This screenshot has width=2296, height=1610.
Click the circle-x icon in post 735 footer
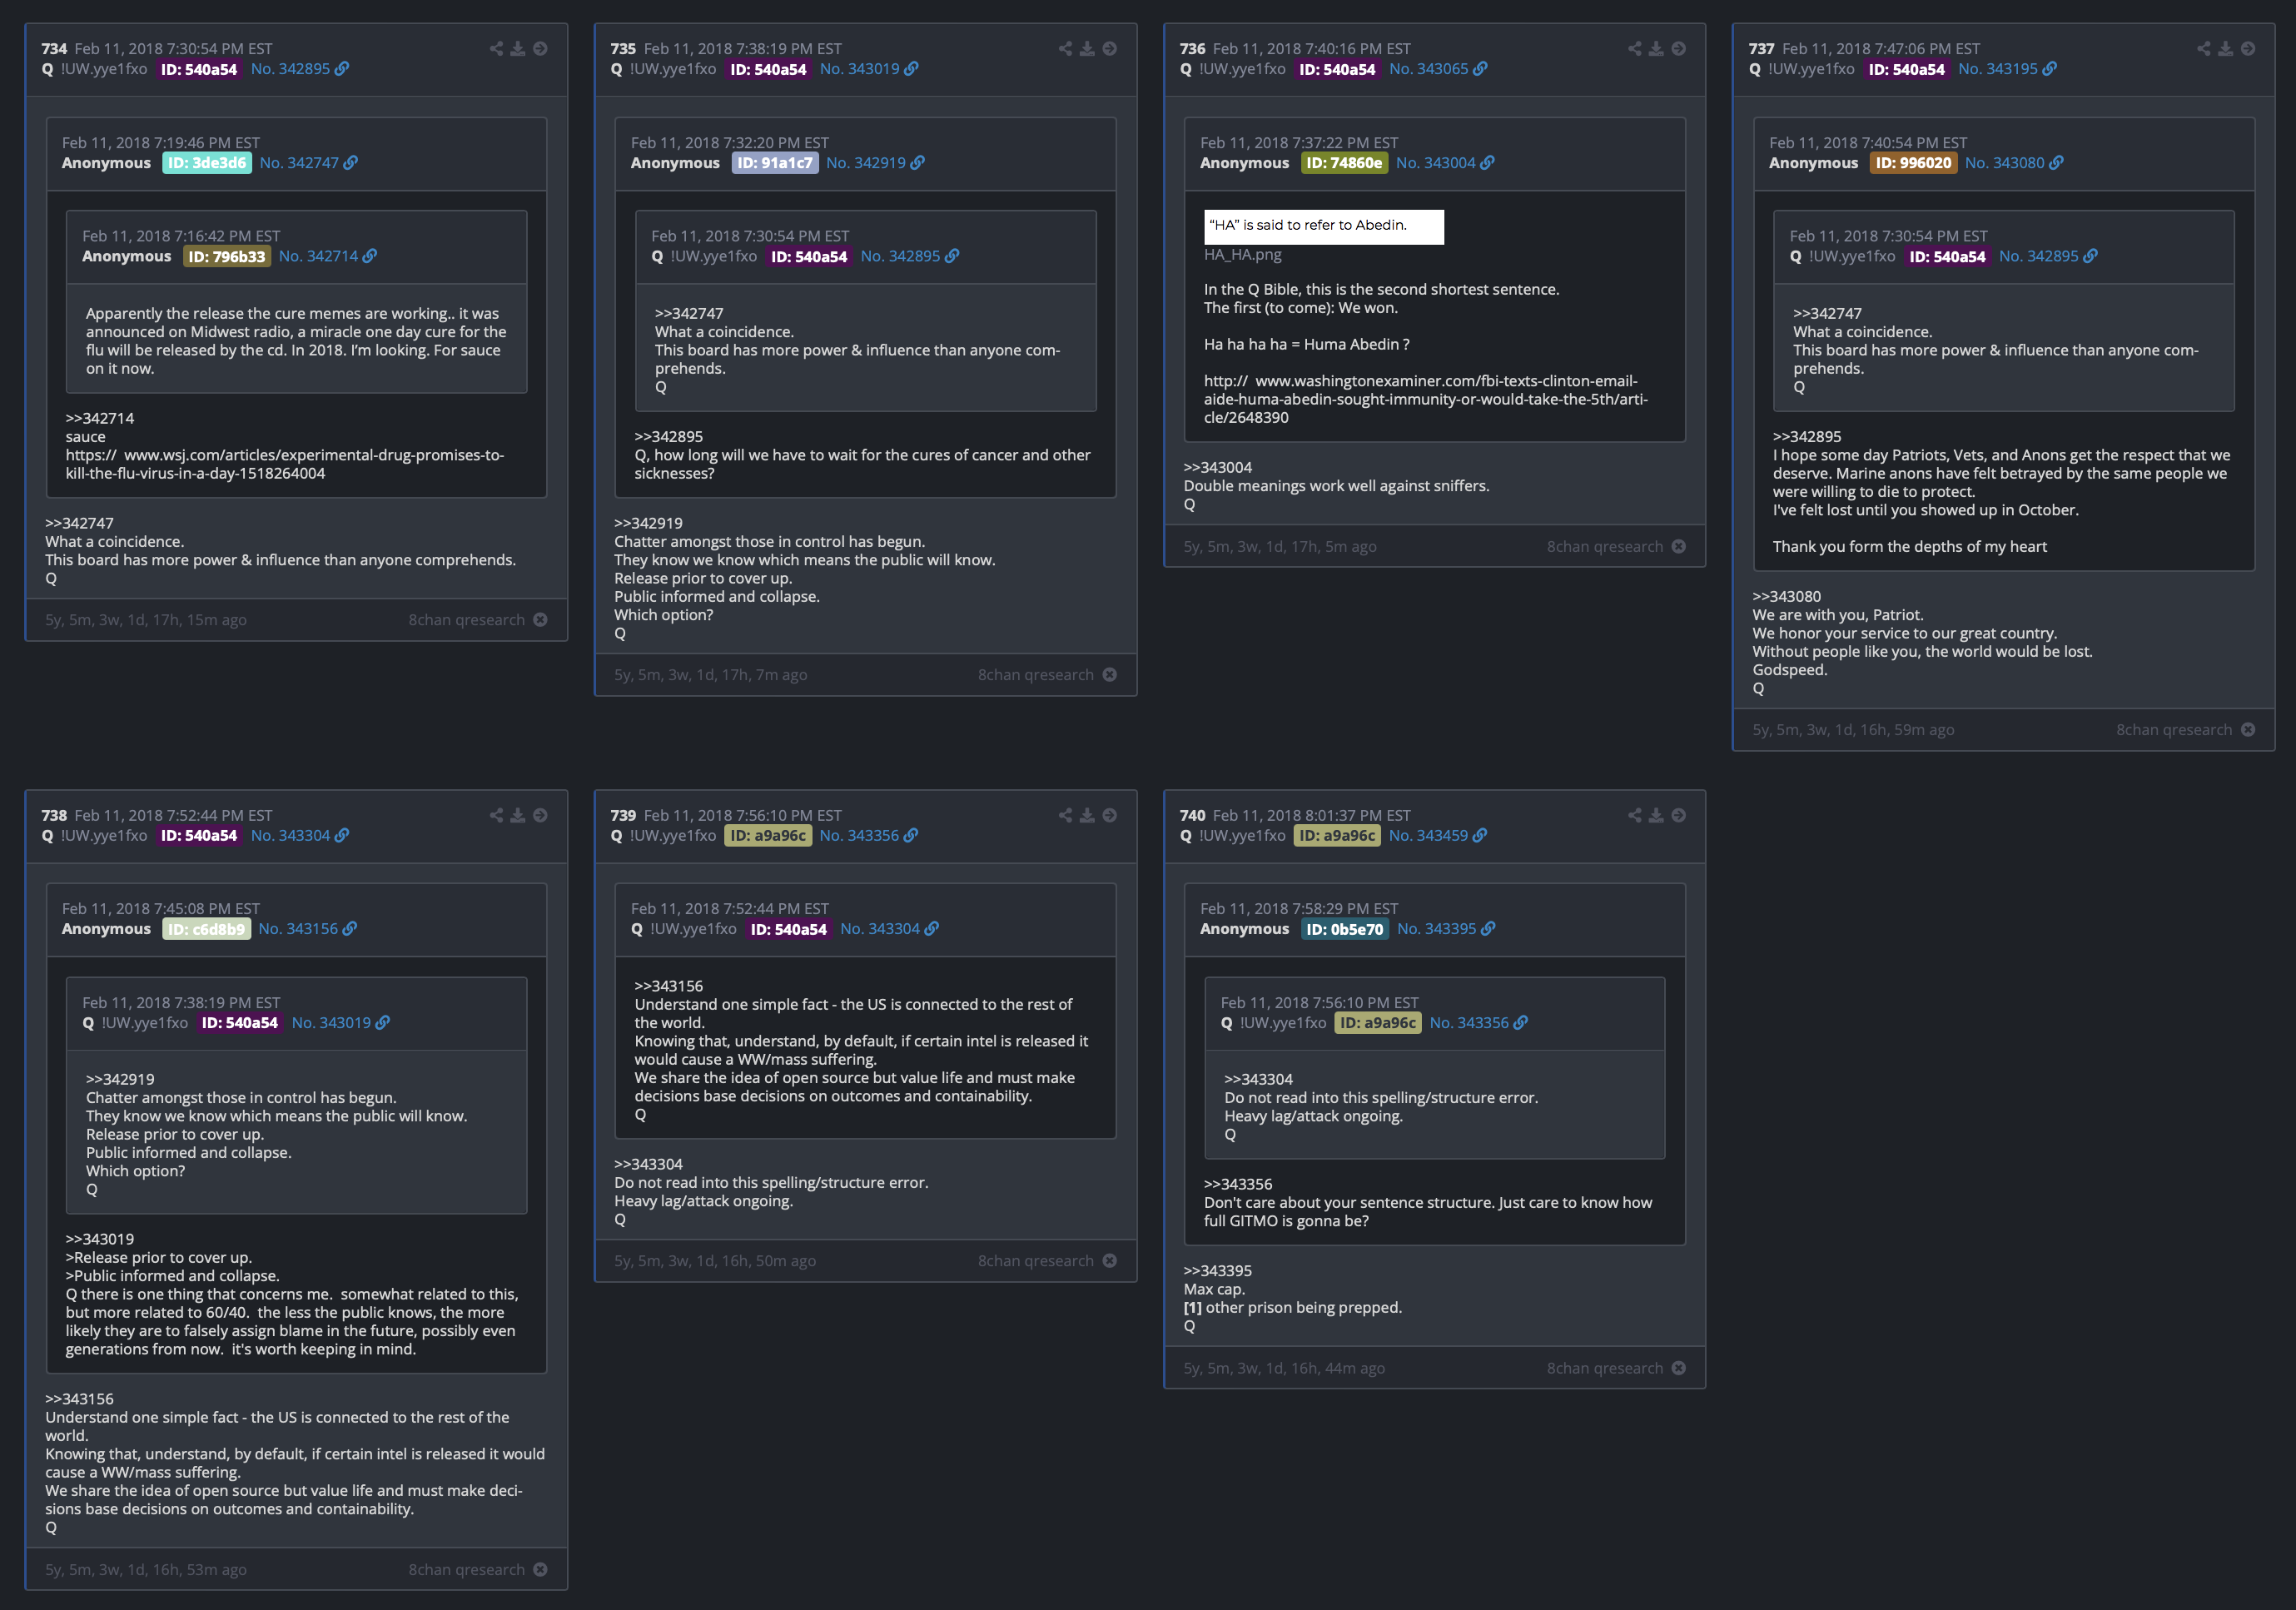pos(1110,675)
